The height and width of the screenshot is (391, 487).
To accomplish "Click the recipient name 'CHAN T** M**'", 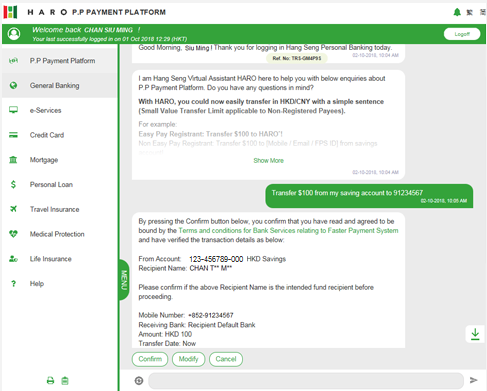I will [211, 268].
